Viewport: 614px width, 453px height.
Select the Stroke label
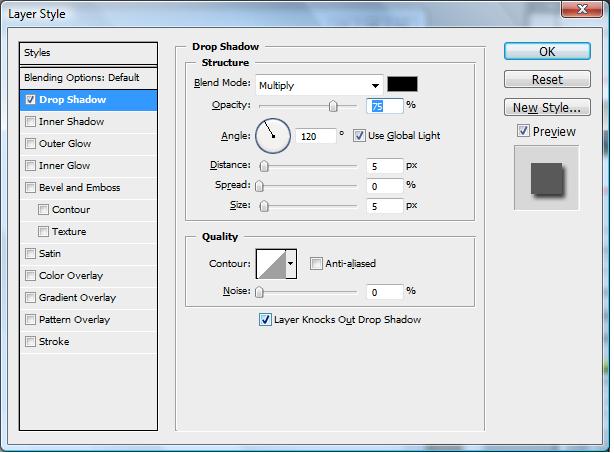click(x=54, y=341)
